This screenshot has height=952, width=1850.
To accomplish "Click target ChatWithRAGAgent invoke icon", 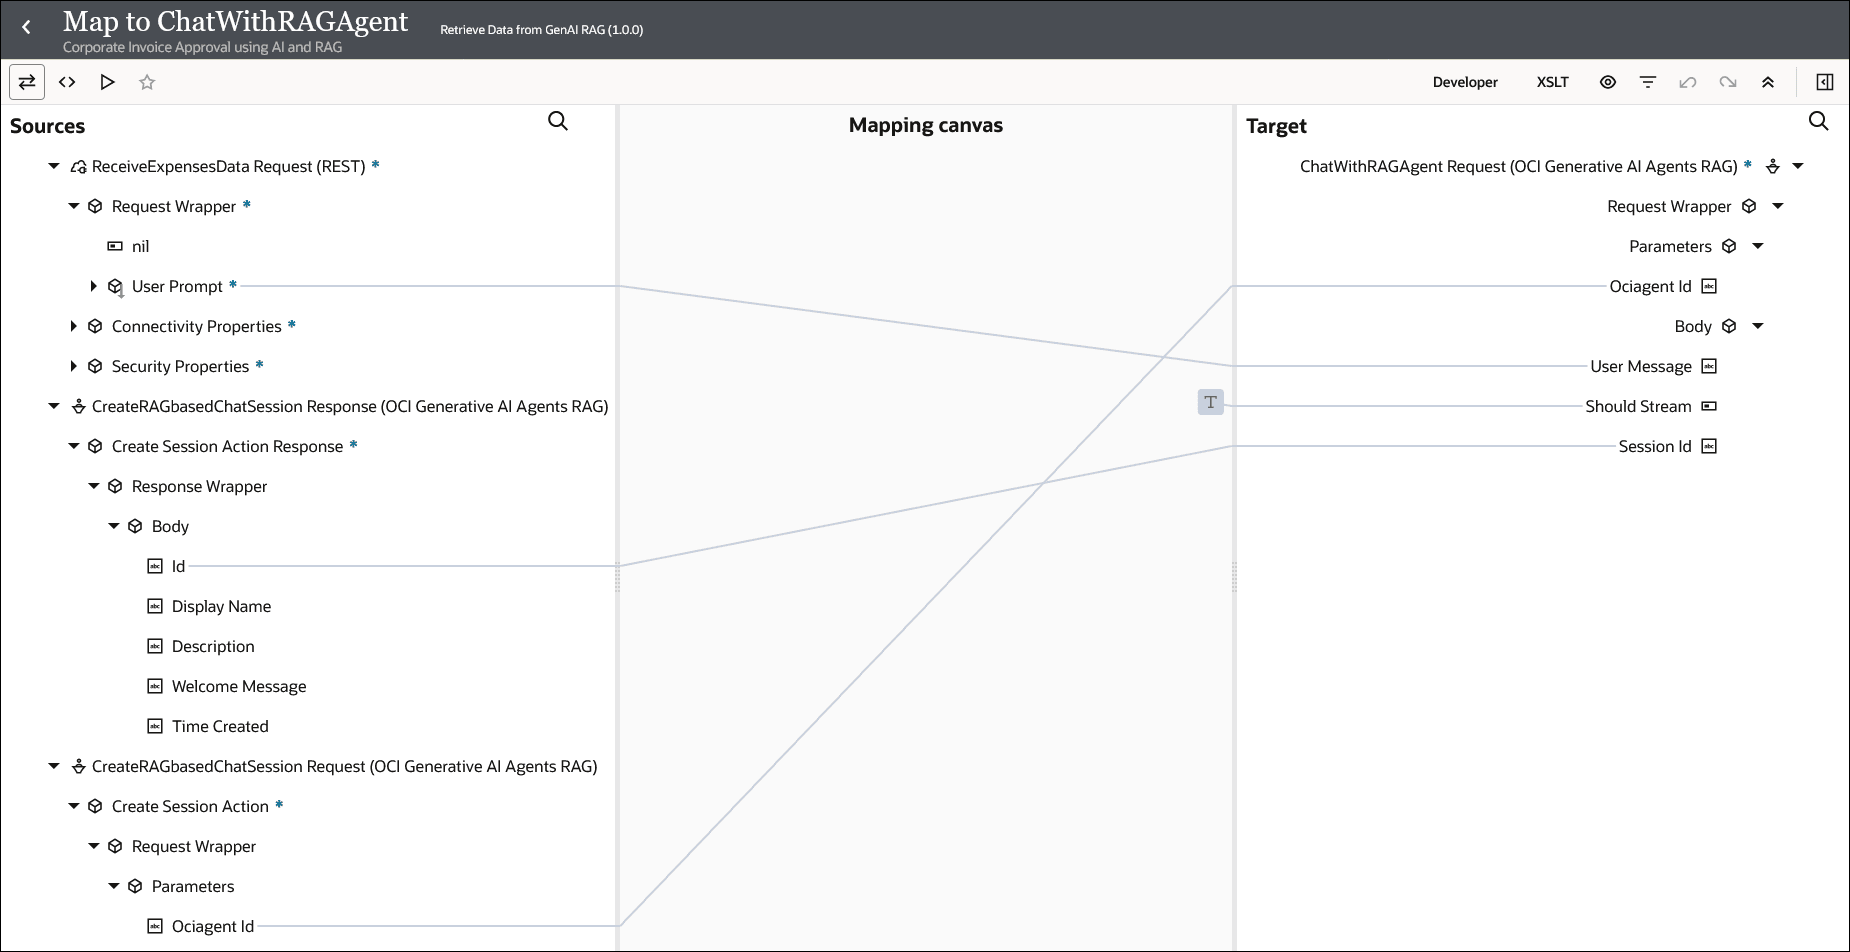I will coord(1773,166).
